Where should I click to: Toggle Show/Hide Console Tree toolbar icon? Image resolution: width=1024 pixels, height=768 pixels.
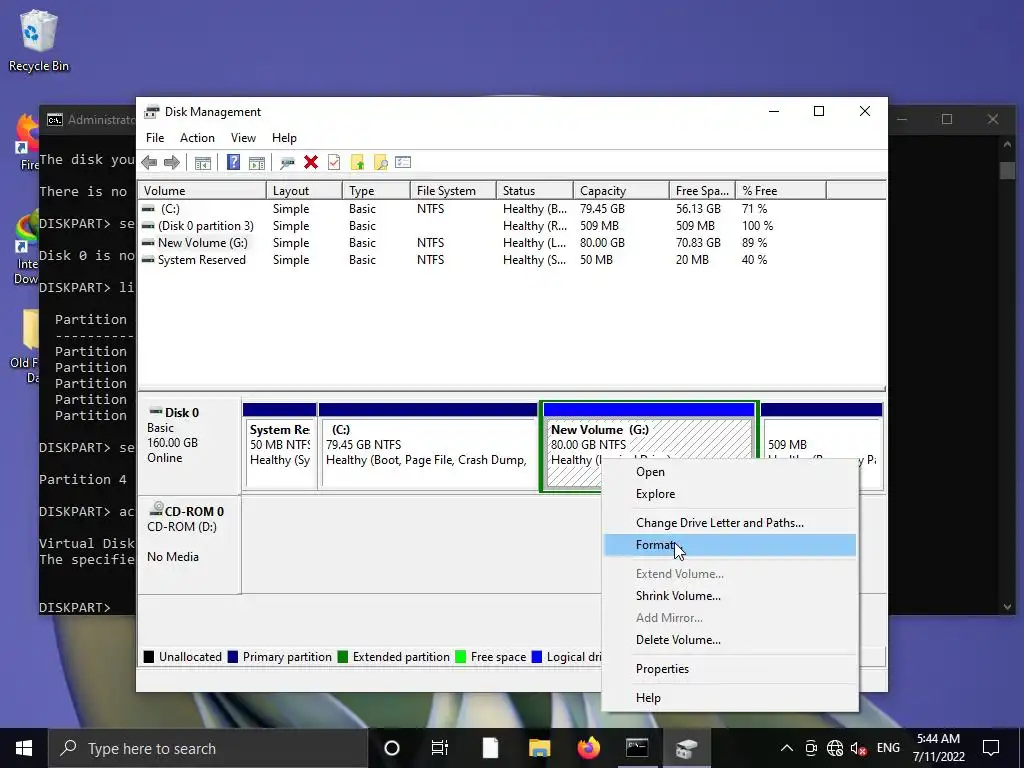[x=202, y=163]
